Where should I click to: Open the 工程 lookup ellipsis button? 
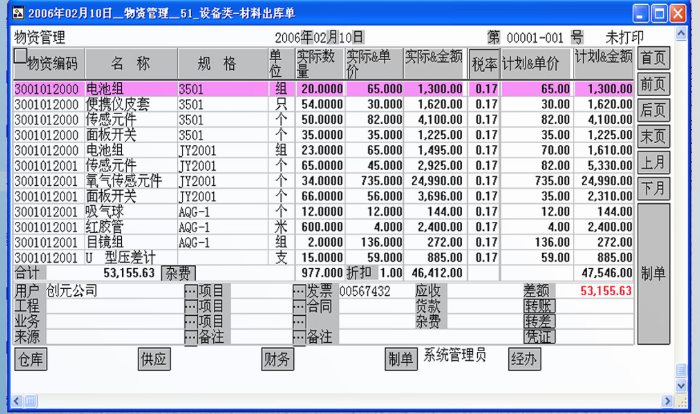(x=190, y=306)
